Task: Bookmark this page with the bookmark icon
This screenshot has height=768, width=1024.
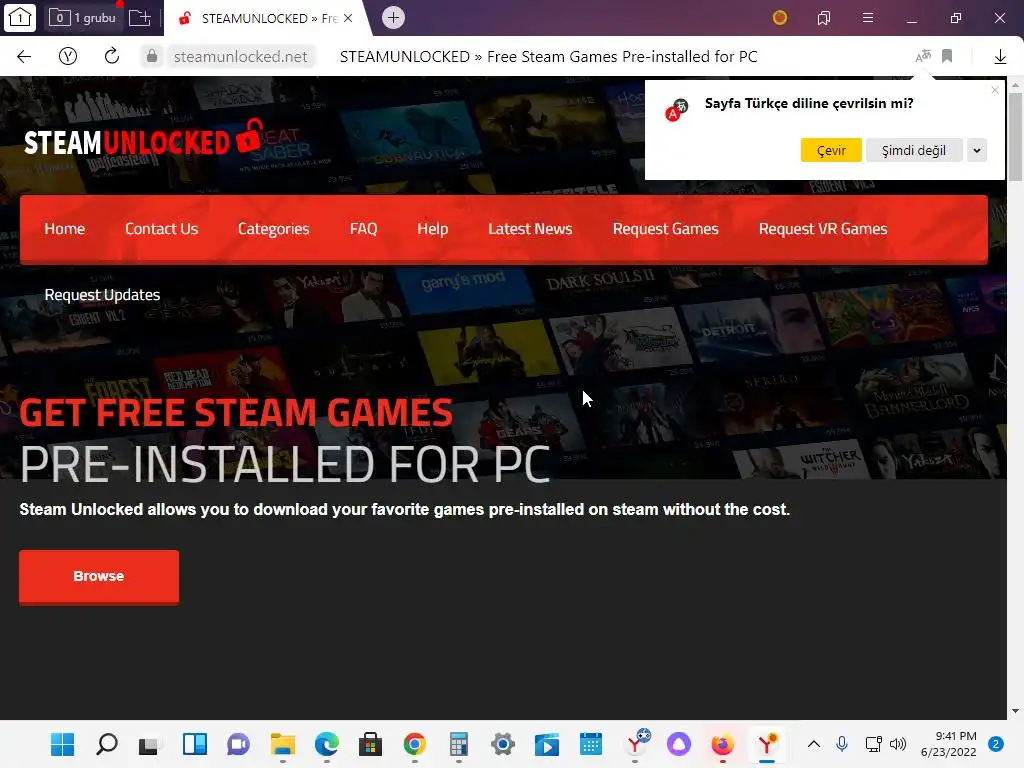Action: [947, 56]
